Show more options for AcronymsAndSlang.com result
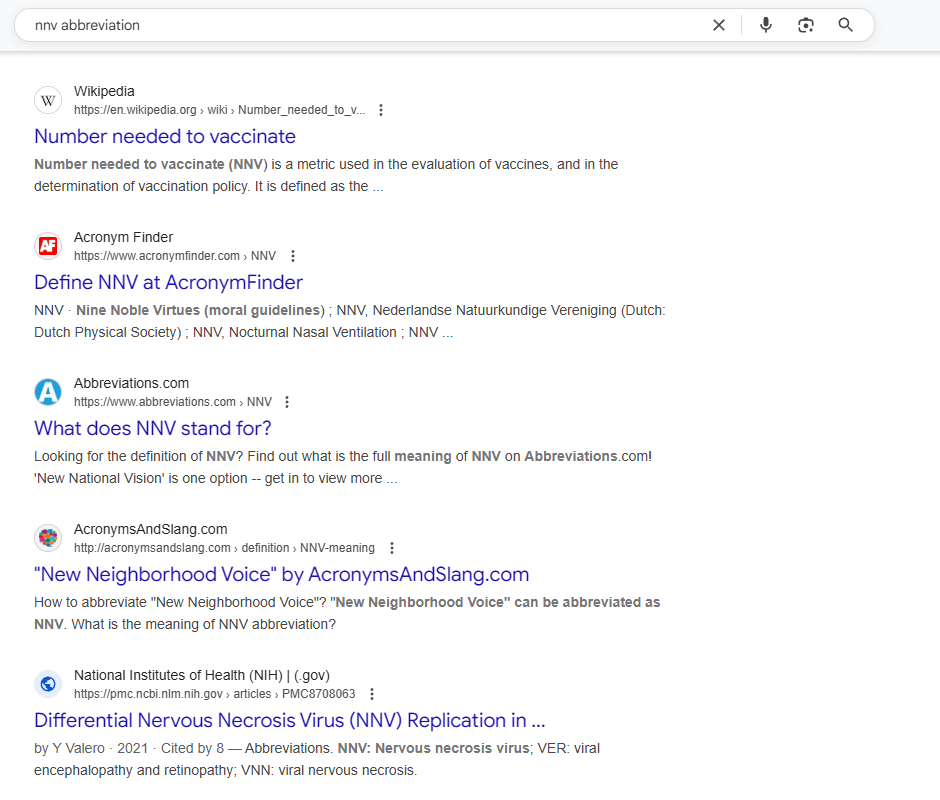The height and width of the screenshot is (800, 940). 392,548
